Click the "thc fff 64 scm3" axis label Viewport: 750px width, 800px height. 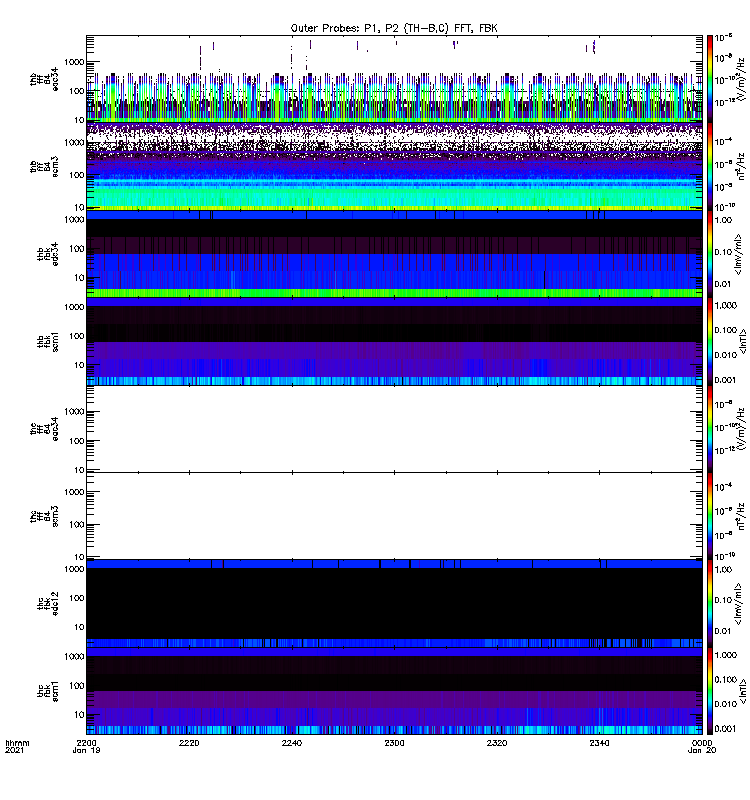pos(44,516)
